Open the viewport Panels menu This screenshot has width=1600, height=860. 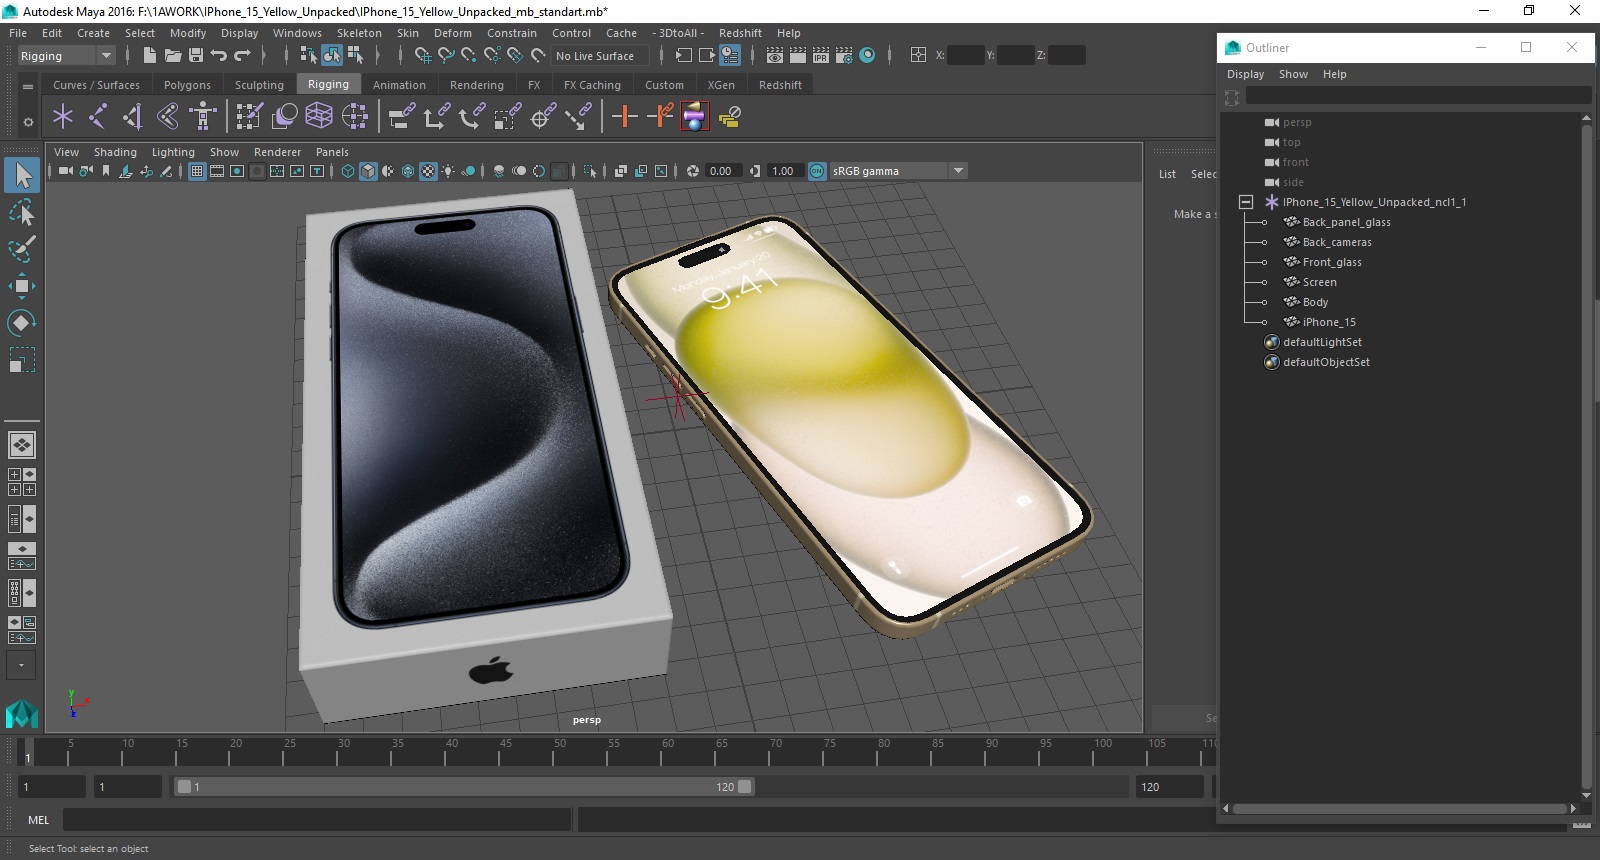tap(332, 152)
